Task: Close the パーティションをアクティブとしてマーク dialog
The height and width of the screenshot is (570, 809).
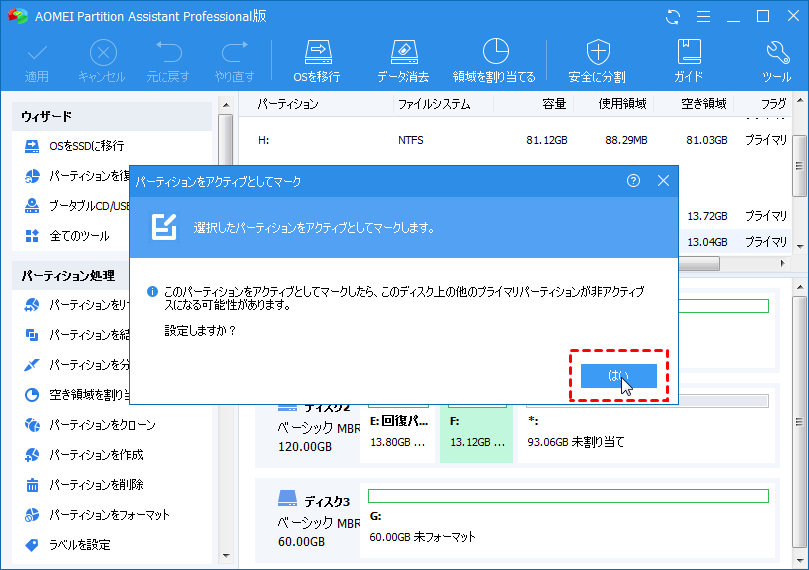Action: 664,181
